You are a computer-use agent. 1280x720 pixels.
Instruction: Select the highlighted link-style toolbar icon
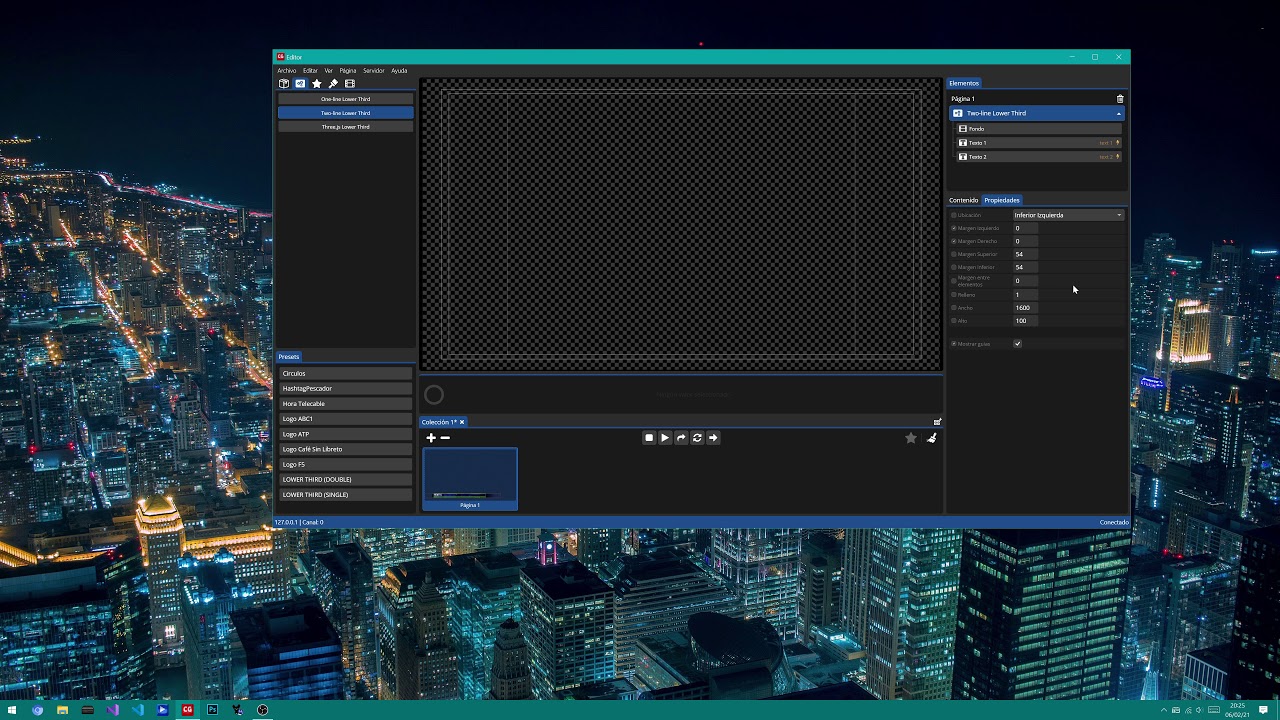pyautogui.click(x=300, y=84)
